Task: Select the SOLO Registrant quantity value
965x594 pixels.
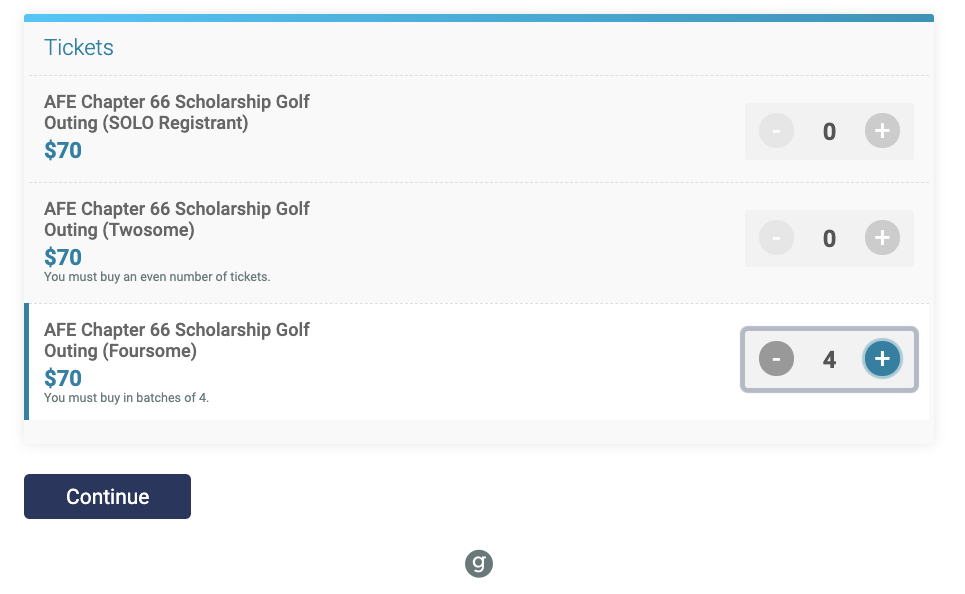Action: click(829, 131)
